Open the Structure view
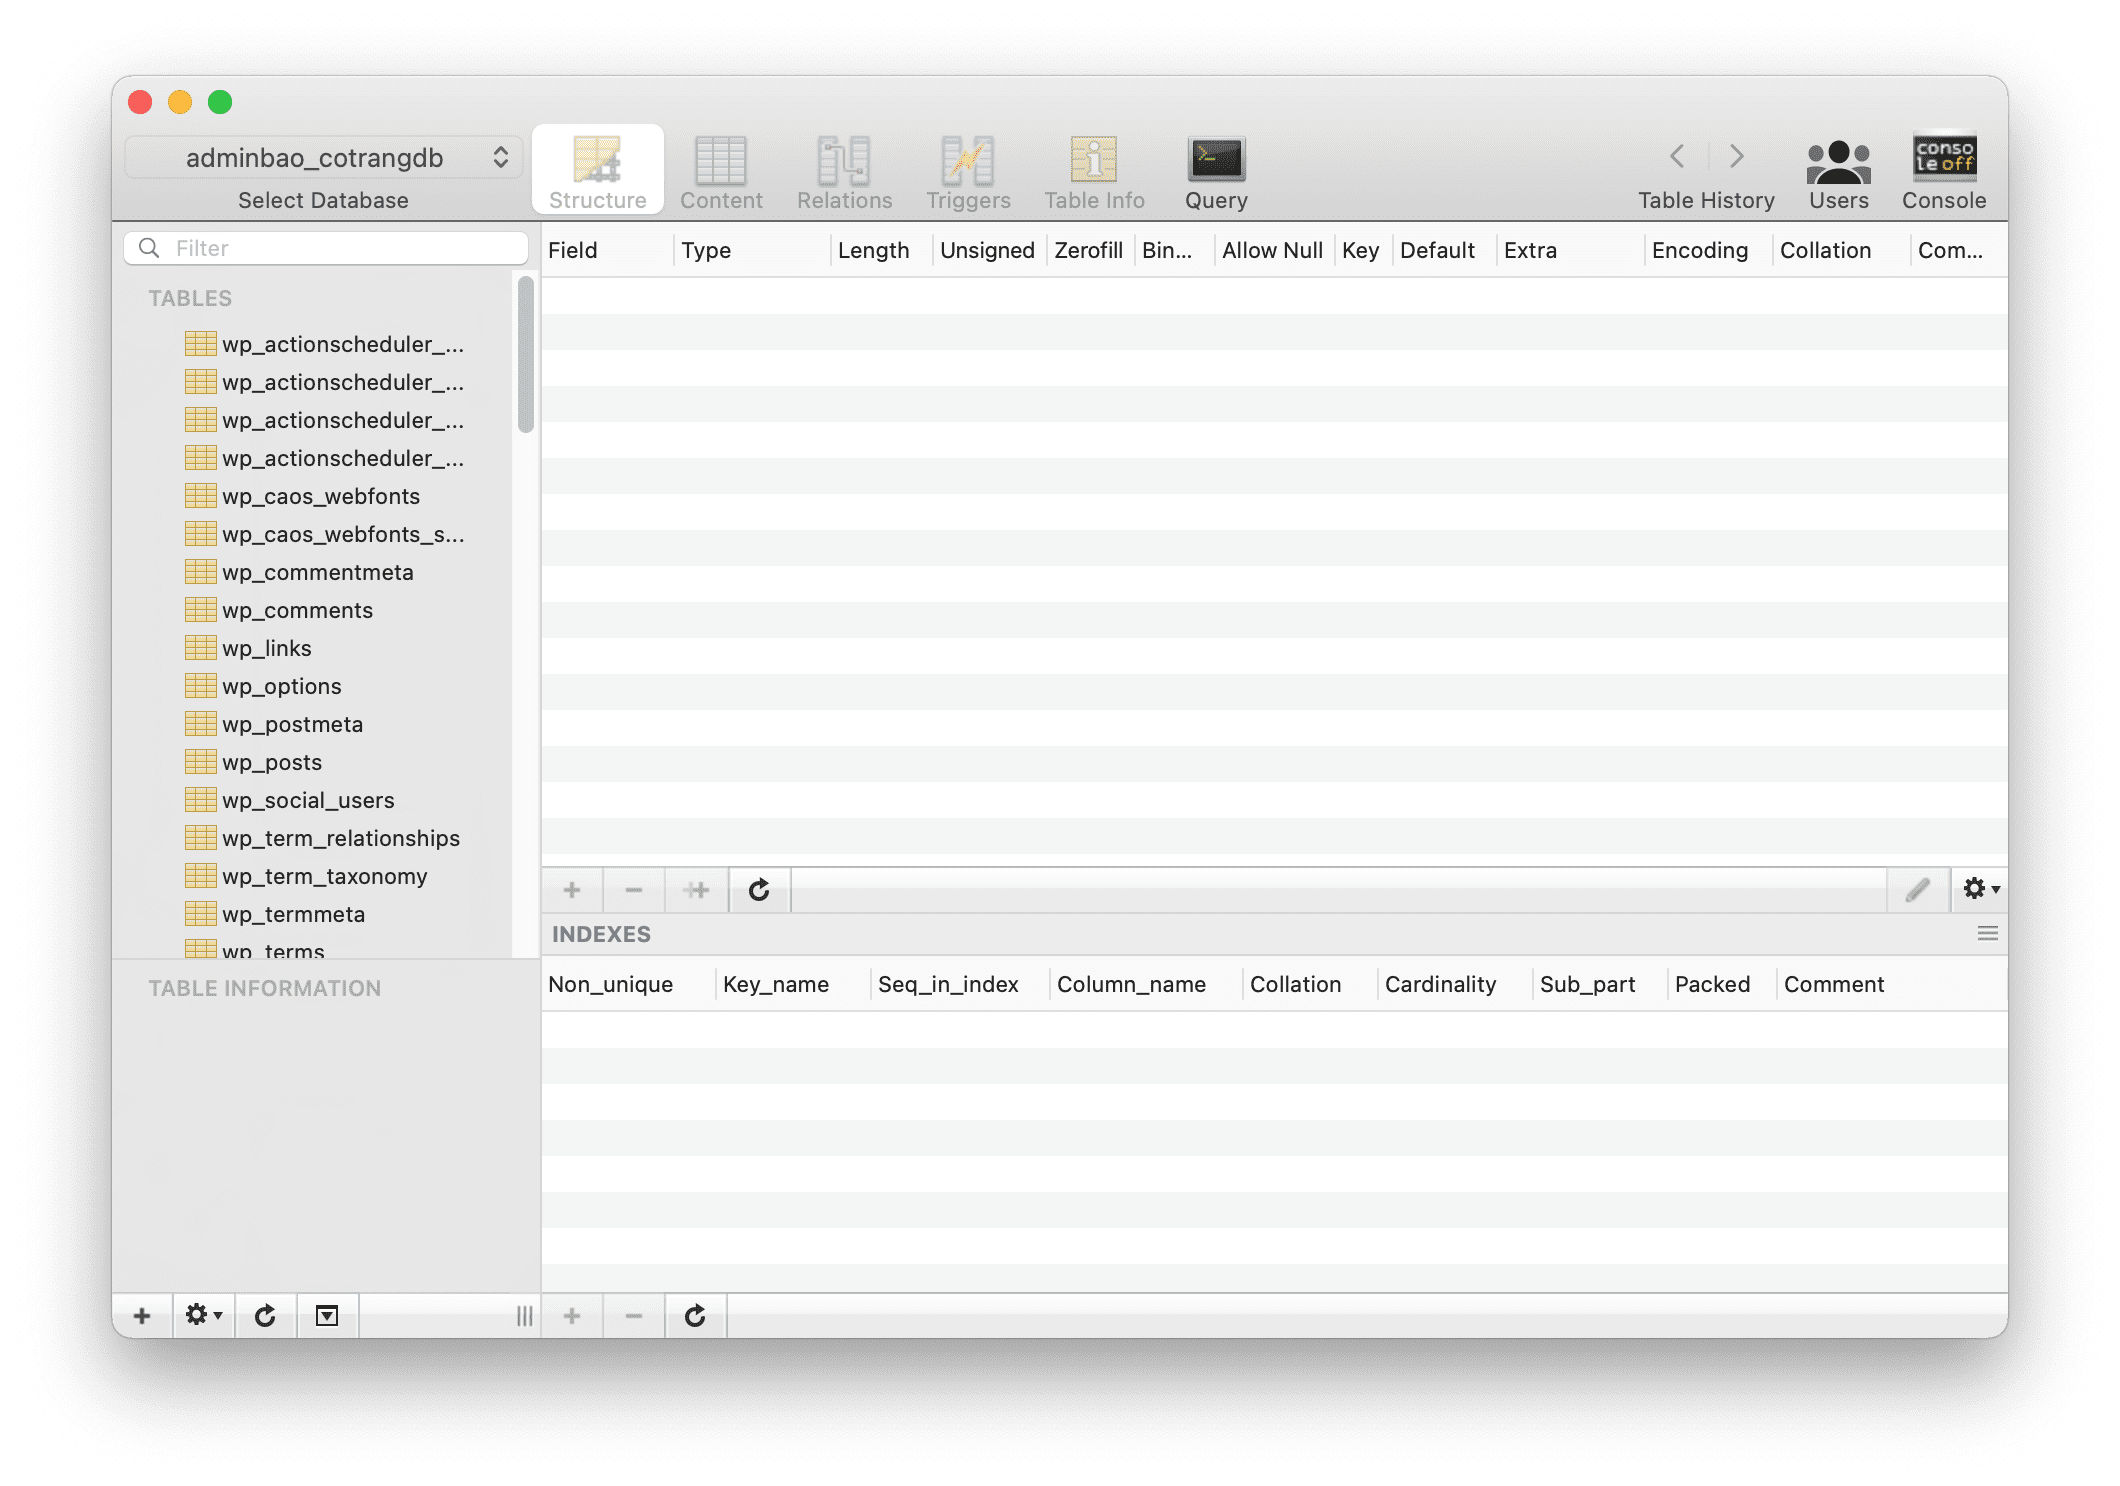2120x1486 pixels. pos(597,171)
